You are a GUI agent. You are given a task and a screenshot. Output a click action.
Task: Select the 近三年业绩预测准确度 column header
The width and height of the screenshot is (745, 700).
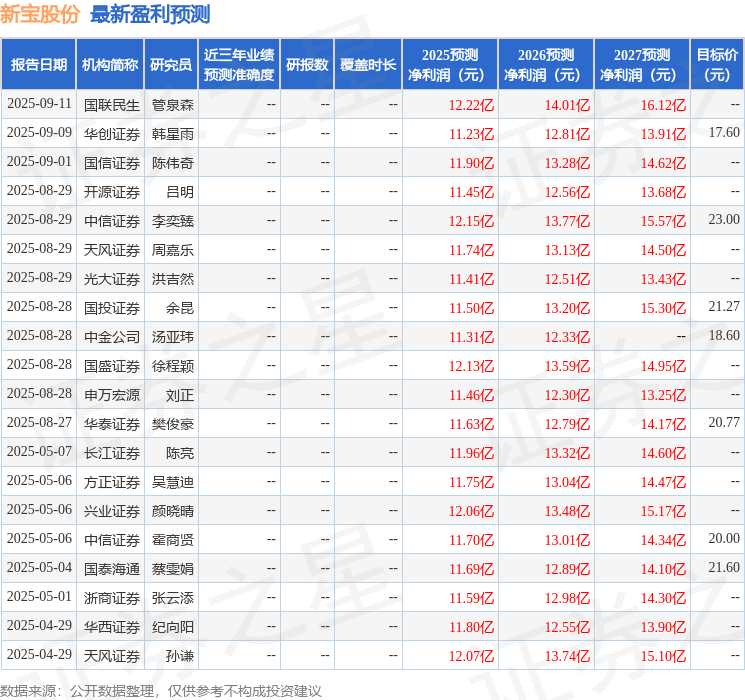[x=239, y=65]
